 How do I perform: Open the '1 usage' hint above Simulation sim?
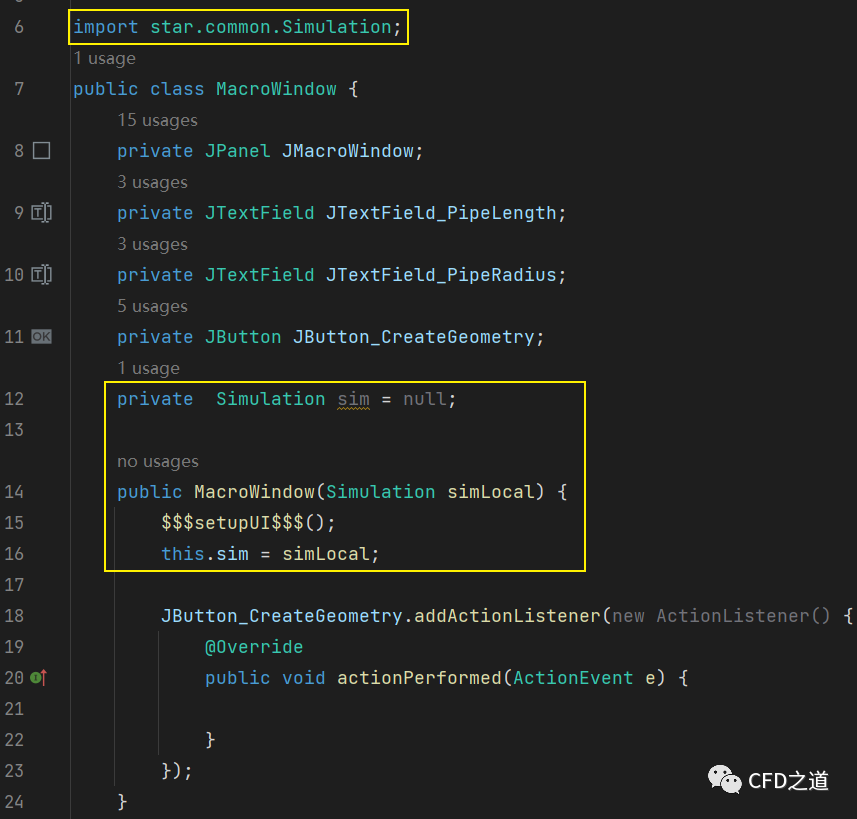[149, 368]
